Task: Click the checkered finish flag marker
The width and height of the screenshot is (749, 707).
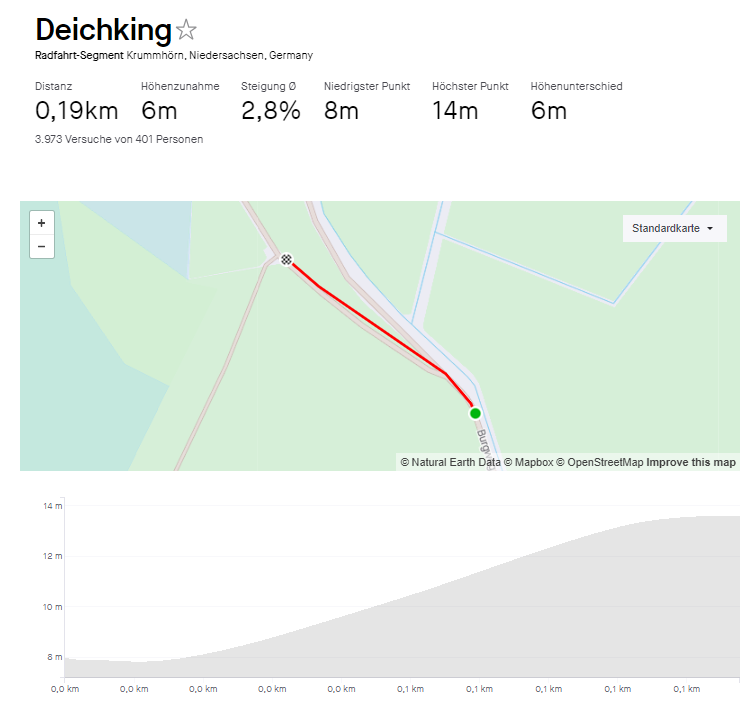Action: 287,260
